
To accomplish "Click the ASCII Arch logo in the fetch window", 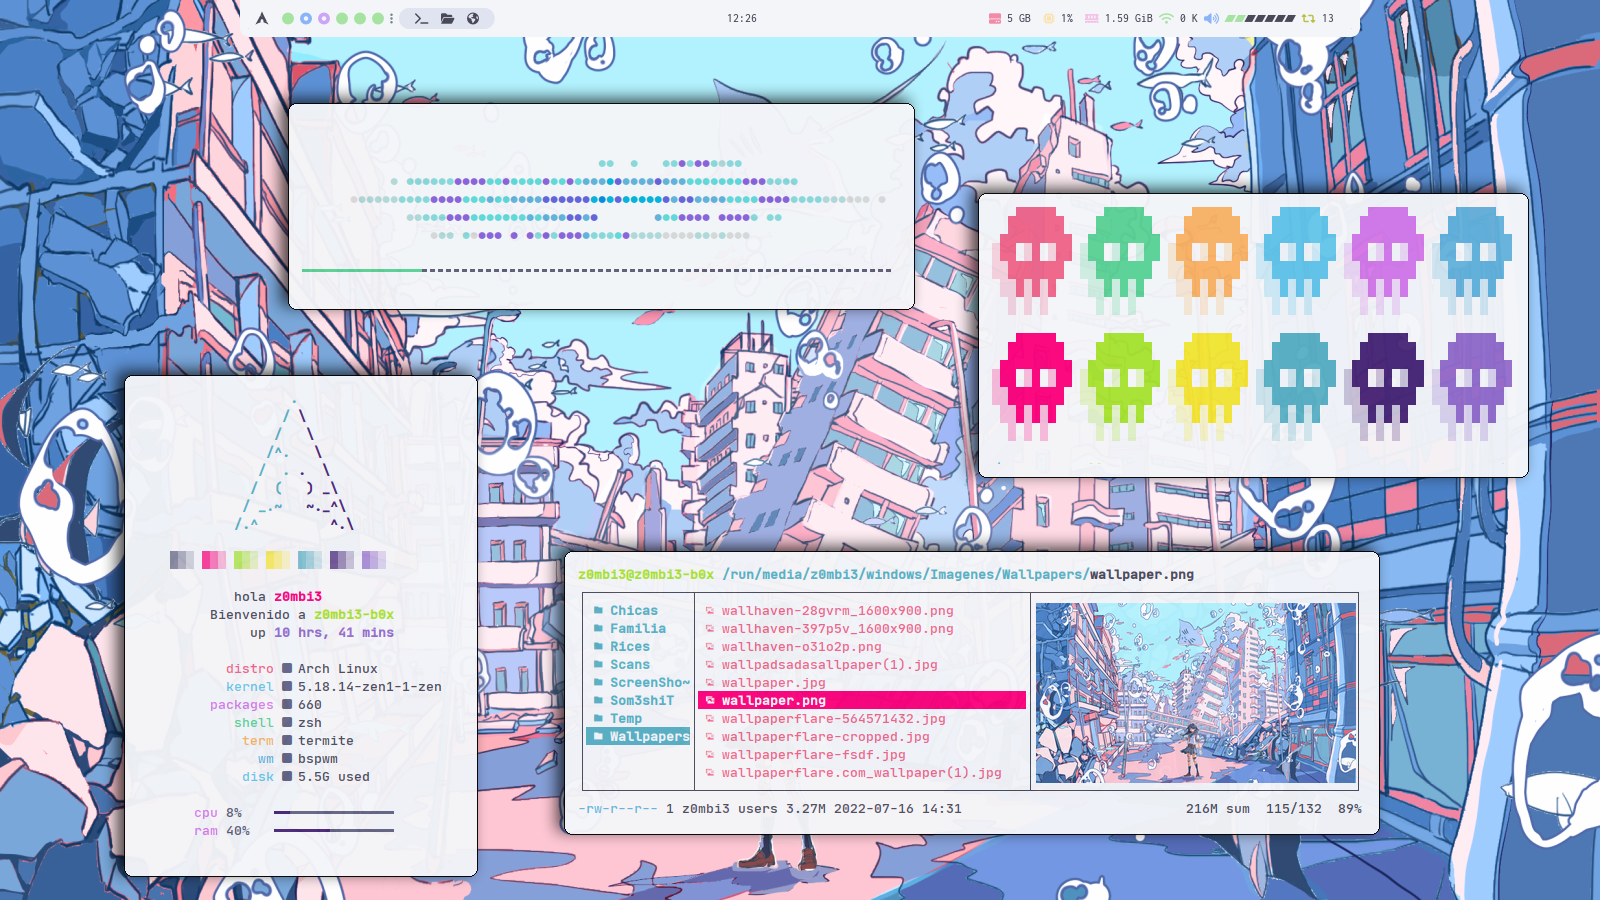I will [x=295, y=465].
